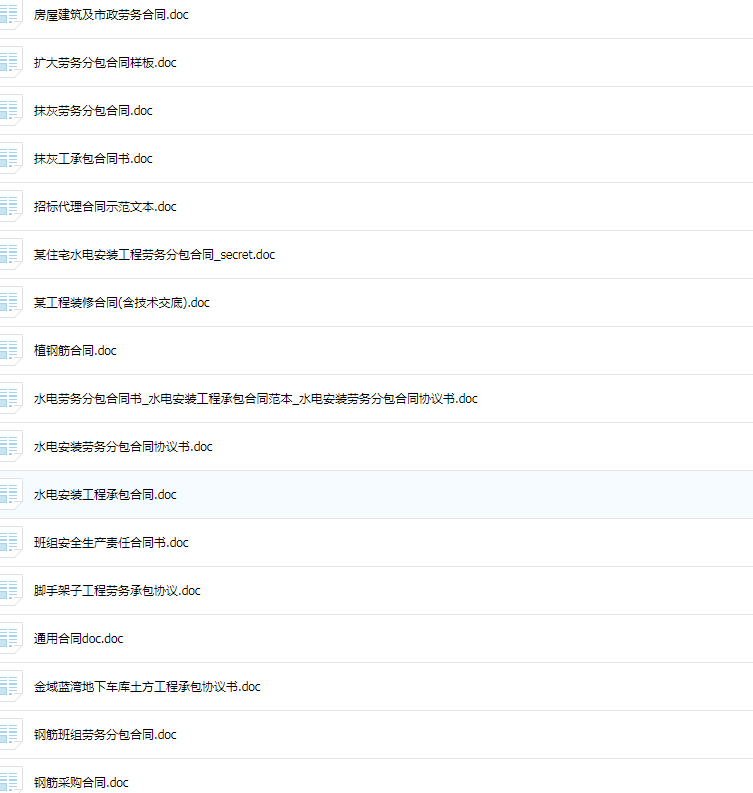Open 某住宅水电安装工程劳务分包合同_secret.doc
Viewport: 753px width, 793px height.
[154, 254]
